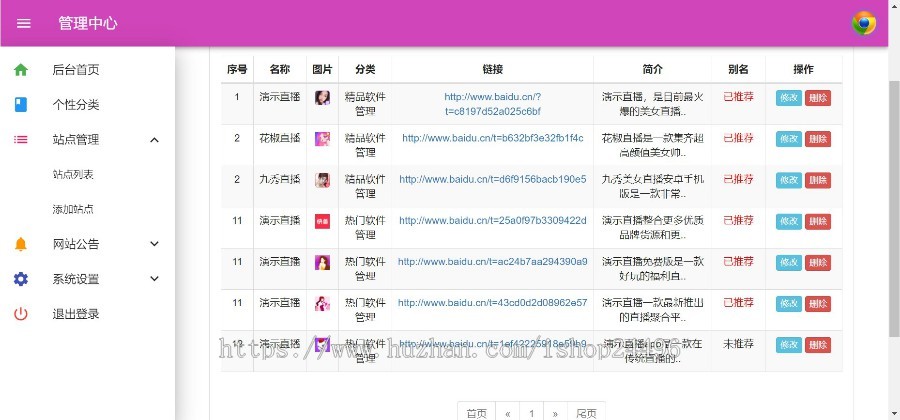The width and height of the screenshot is (900, 420).
Task: Click thumbnail image of 花椒直播 row
Action: (x=322, y=139)
